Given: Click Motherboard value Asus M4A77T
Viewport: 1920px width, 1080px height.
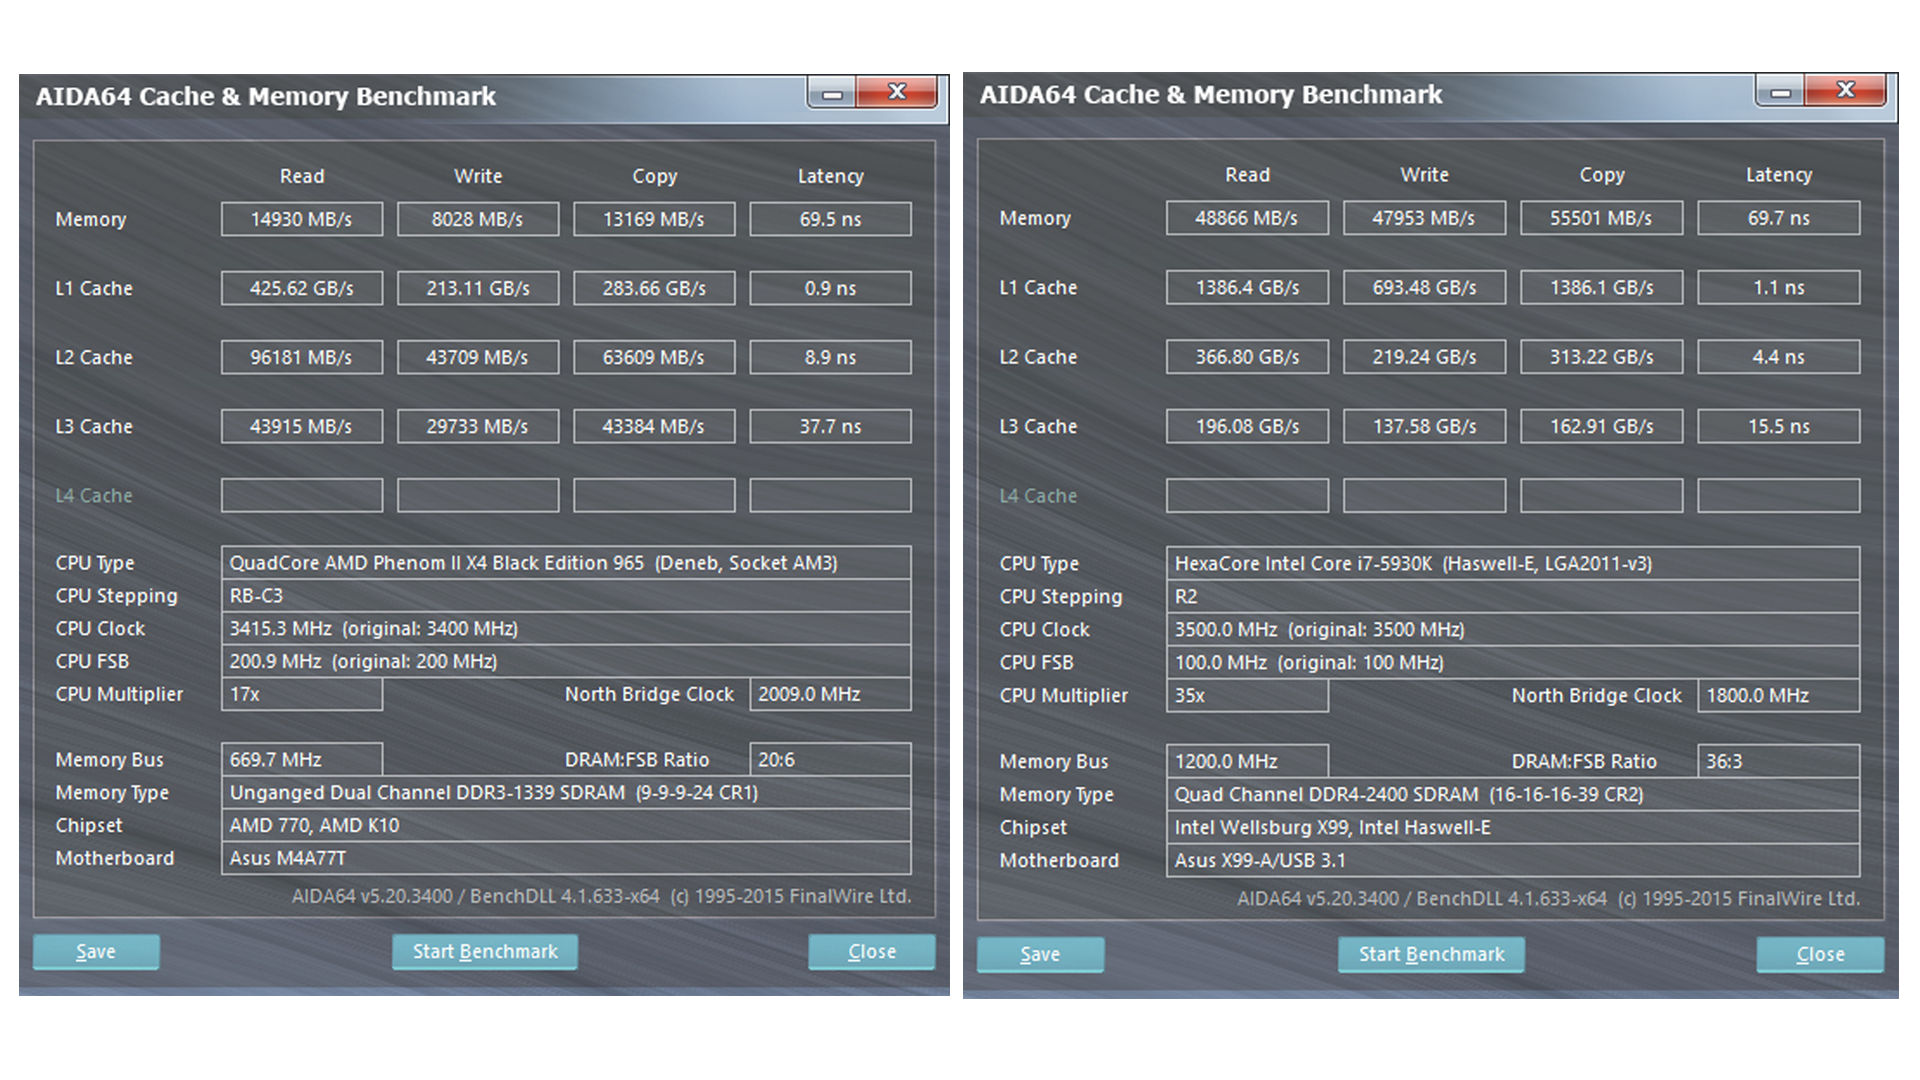Looking at the screenshot, I should [566, 858].
